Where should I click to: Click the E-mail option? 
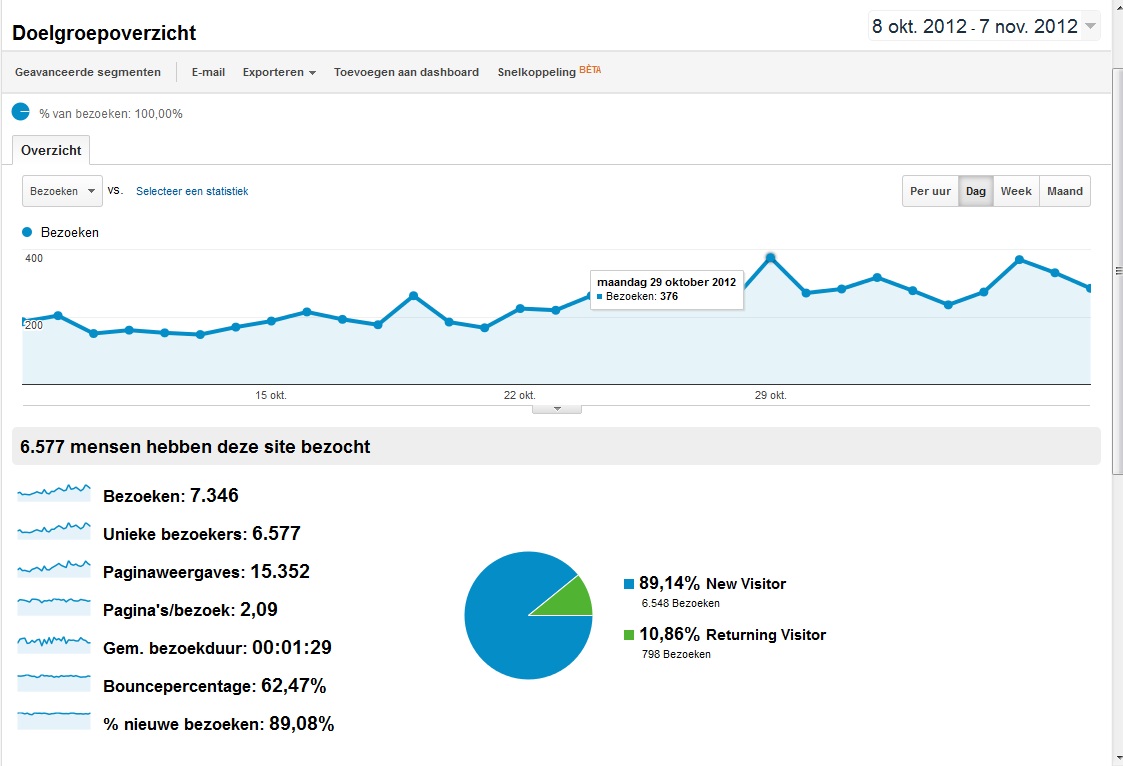pyautogui.click(x=208, y=72)
